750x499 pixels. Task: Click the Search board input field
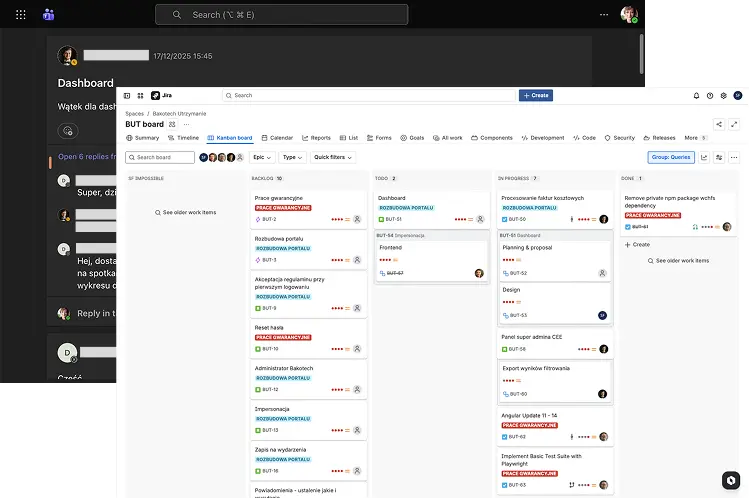click(x=160, y=157)
